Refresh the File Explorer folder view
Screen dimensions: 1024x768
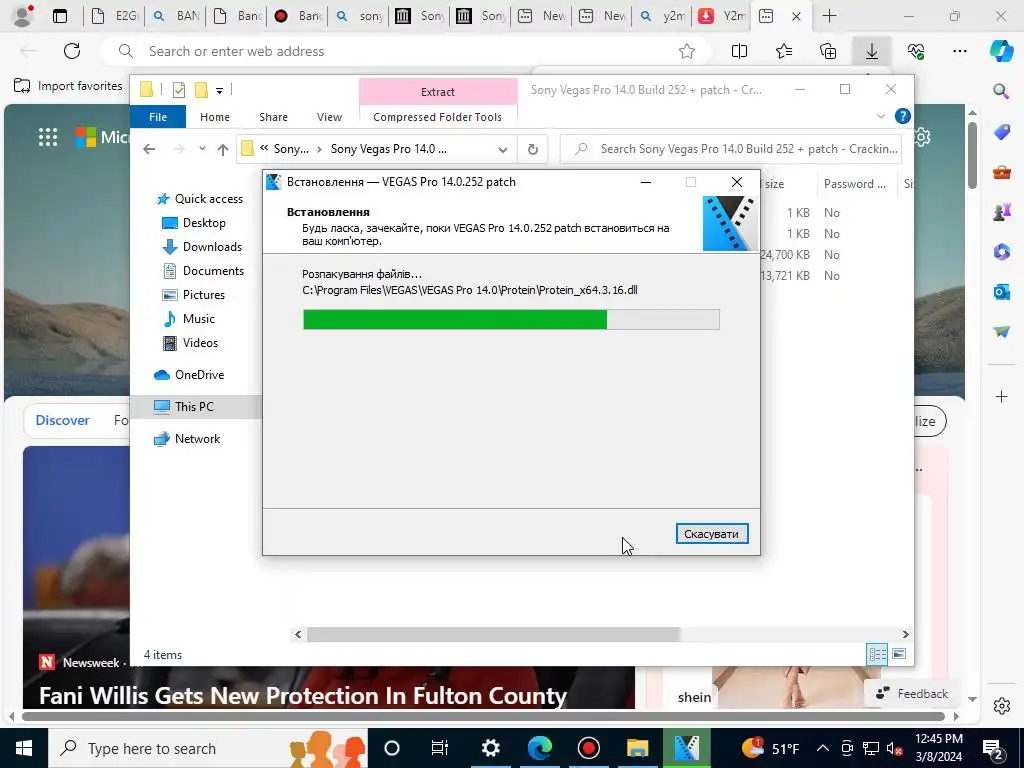coord(533,150)
